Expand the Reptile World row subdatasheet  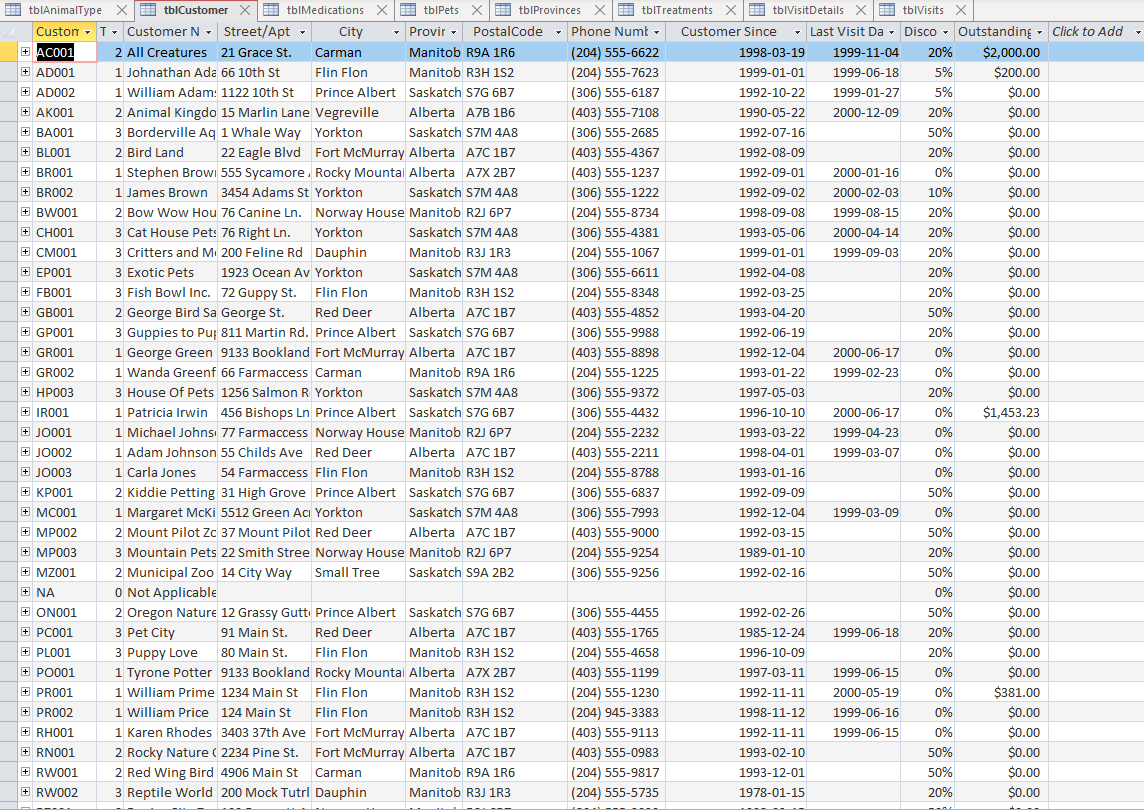(25, 792)
